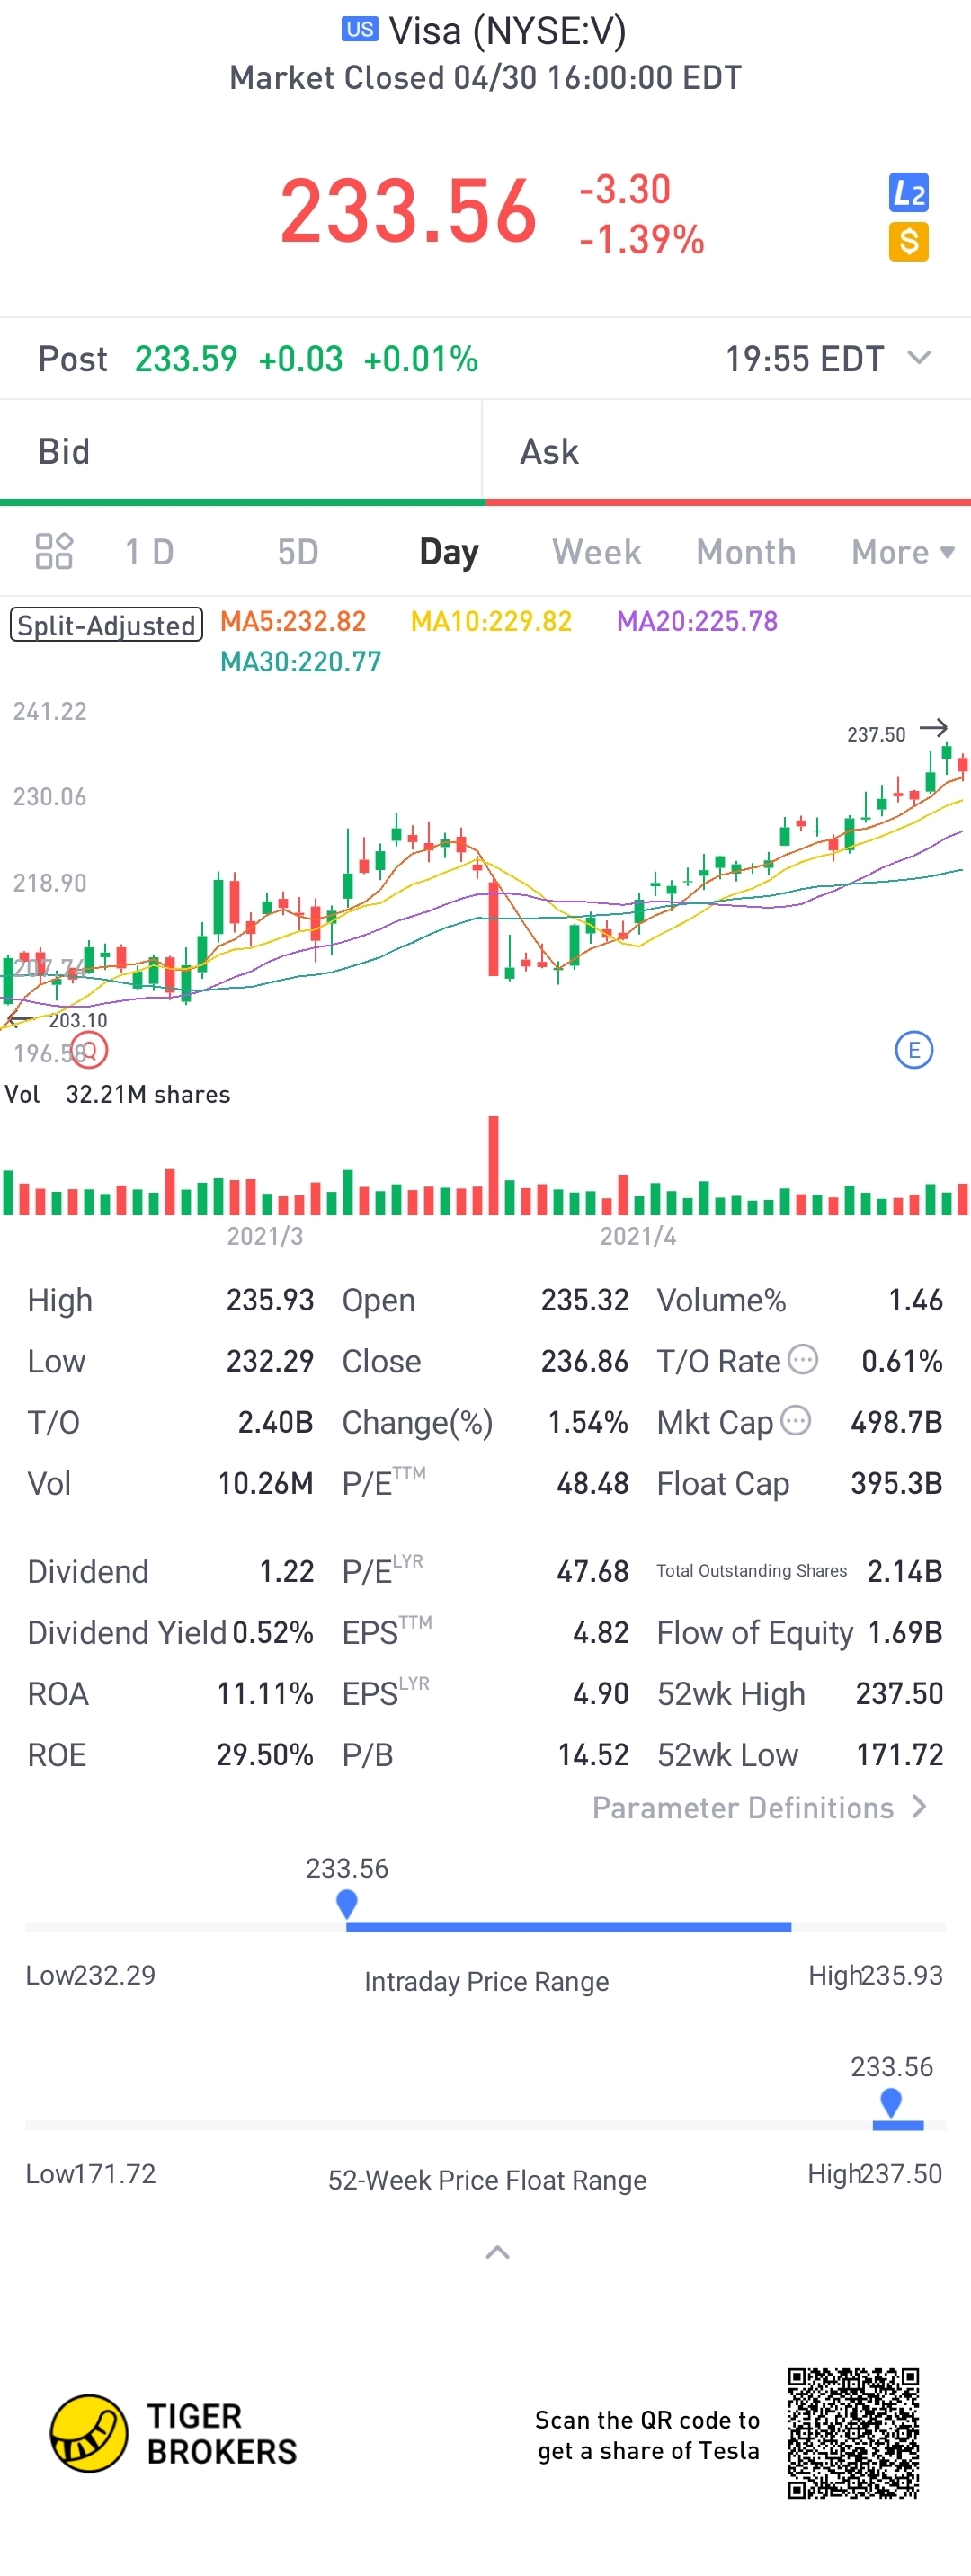The width and height of the screenshot is (971, 2576).
Task: Open the Mkt Cap info bubble
Action: pyautogui.click(x=795, y=1420)
